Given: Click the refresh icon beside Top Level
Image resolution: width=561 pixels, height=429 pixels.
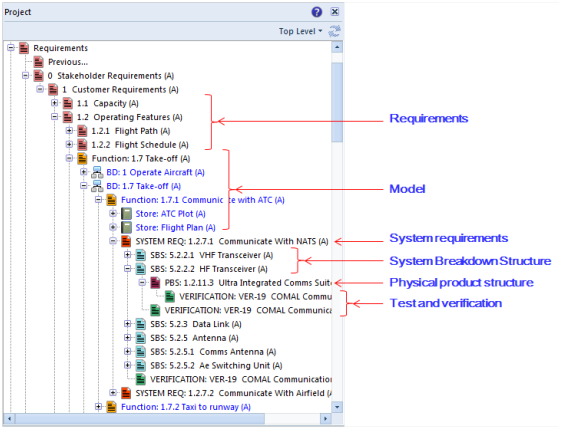Looking at the screenshot, I should pyautogui.click(x=334, y=31).
